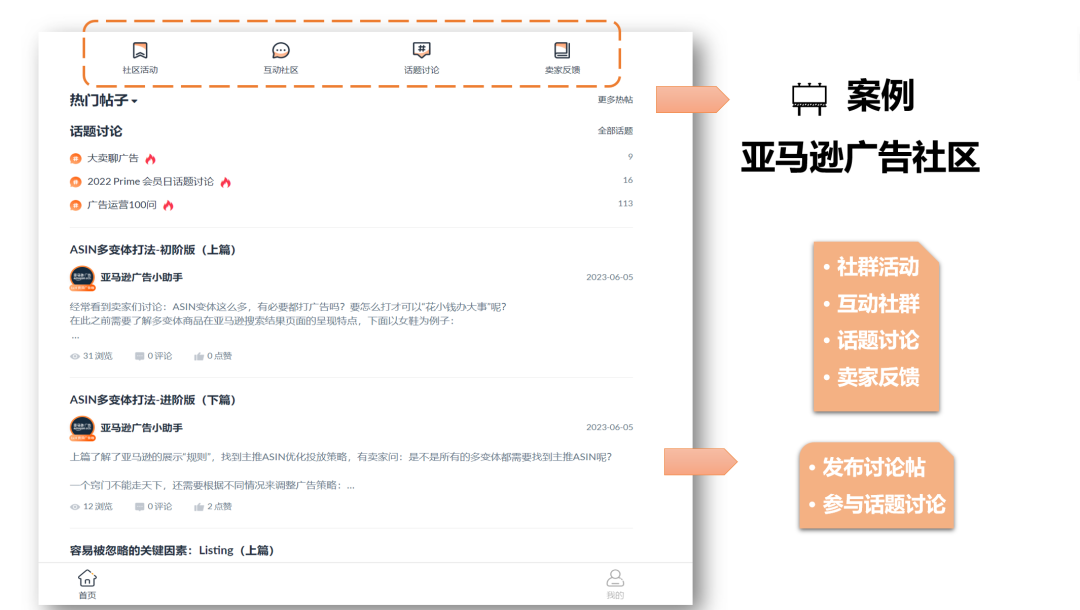Like the 进阶版 post with 2 点赞
Viewport: 1080px width, 610px height.
(x=198, y=507)
